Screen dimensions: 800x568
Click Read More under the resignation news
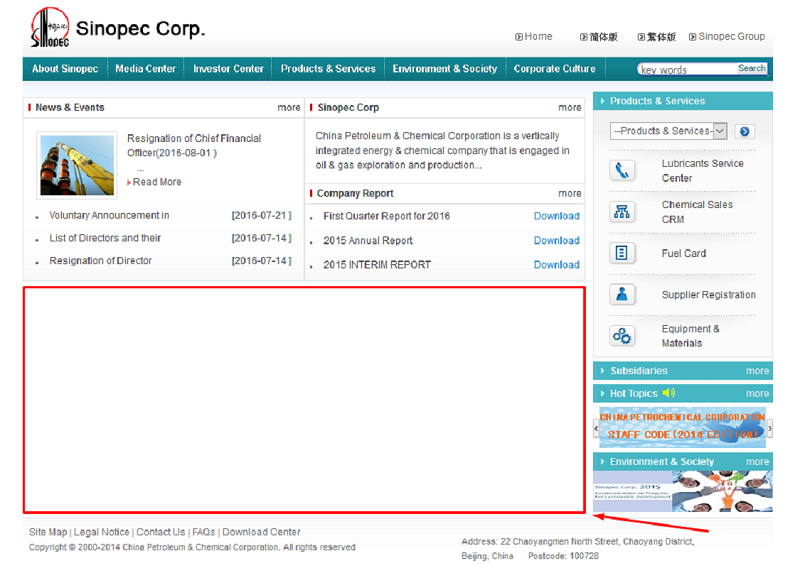tap(157, 182)
